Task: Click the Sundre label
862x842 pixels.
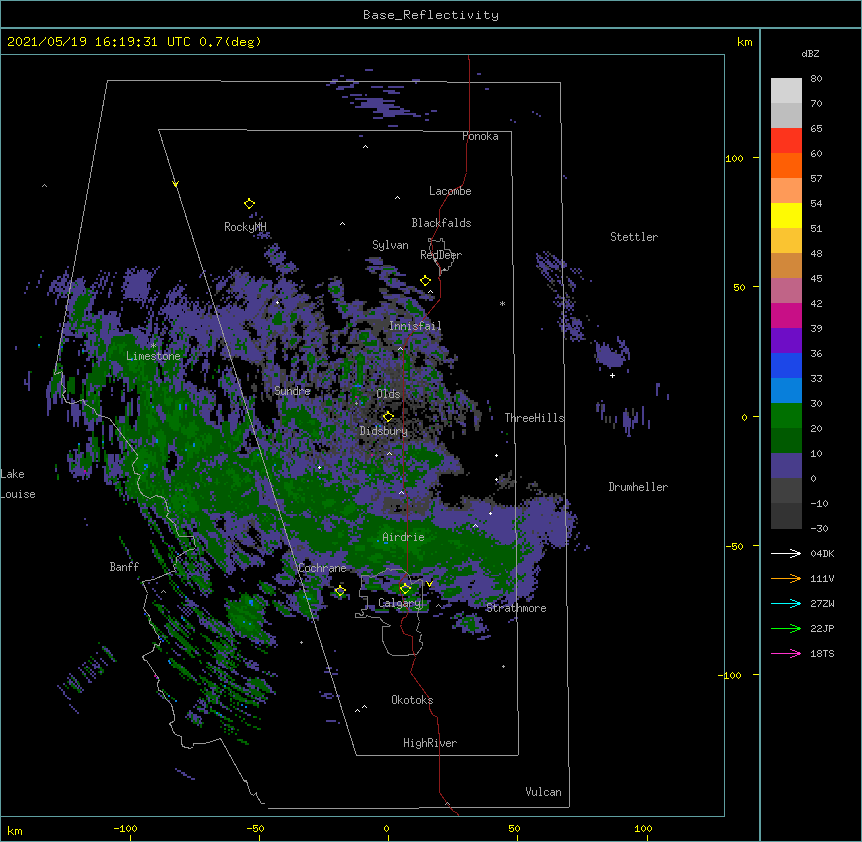Action: 292,391
